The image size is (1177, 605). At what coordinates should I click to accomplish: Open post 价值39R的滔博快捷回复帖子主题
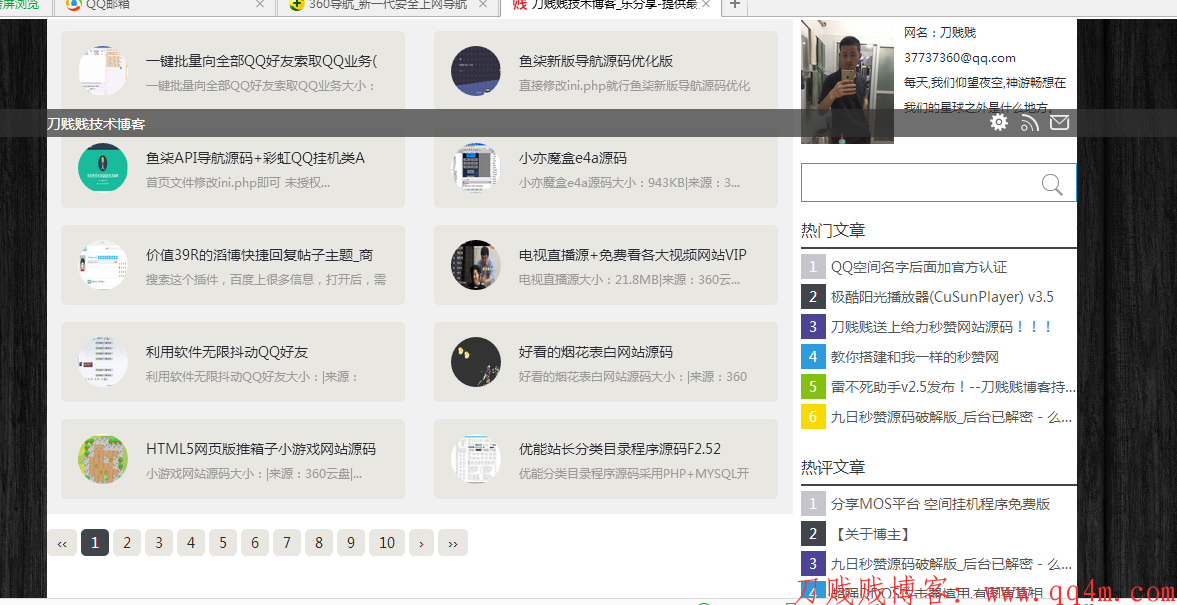click(259, 255)
